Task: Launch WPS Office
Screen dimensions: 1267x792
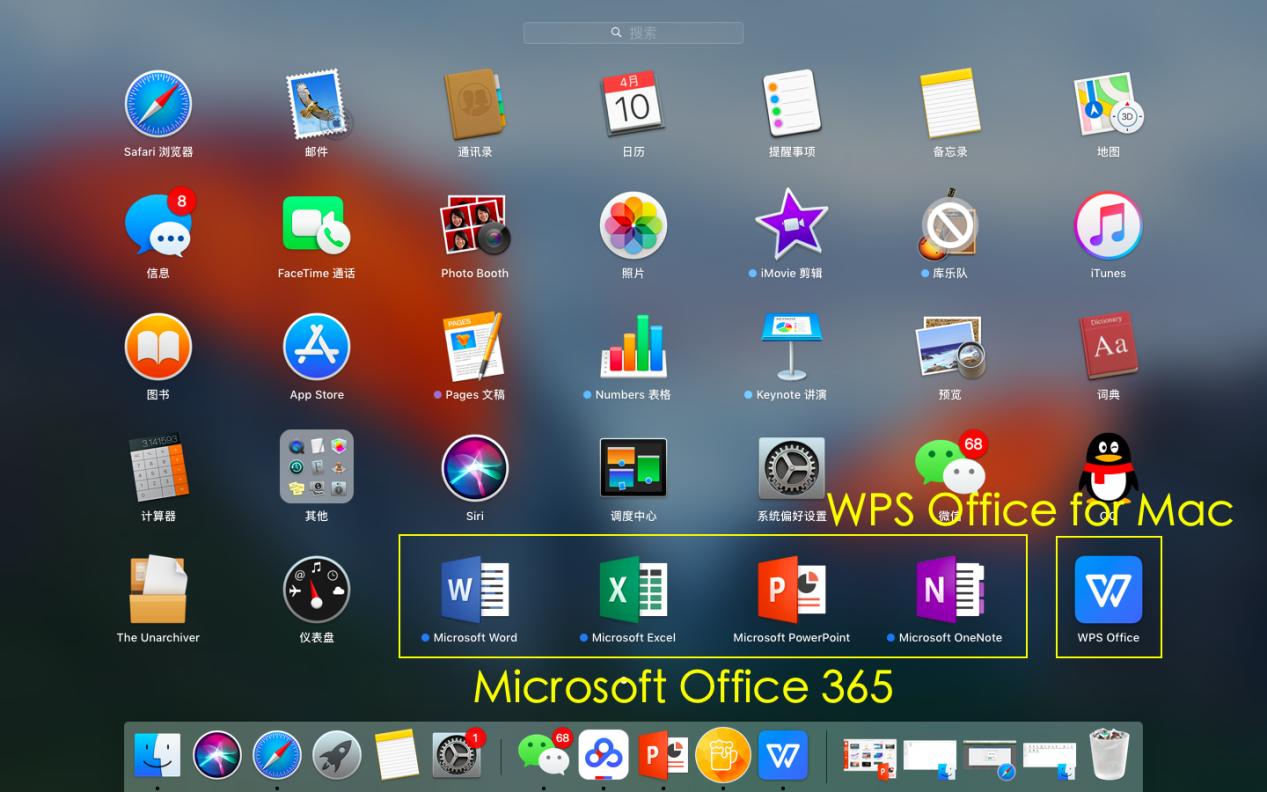Action: coord(1108,591)
